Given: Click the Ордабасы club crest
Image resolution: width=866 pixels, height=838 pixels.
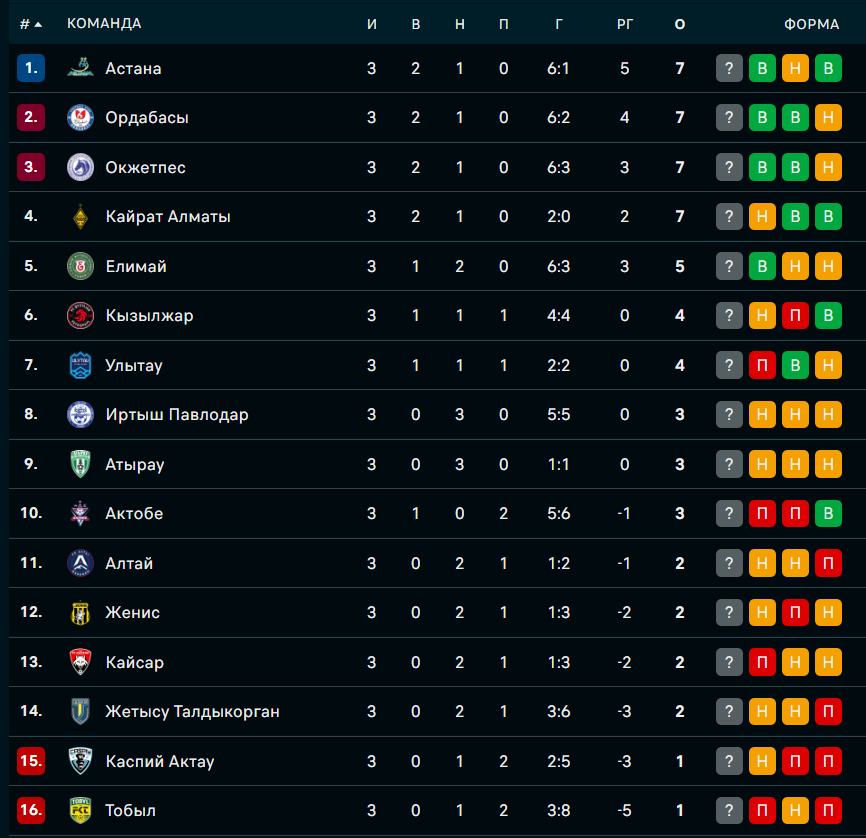Looking at the screenshot, I should [x=80, y=118].
